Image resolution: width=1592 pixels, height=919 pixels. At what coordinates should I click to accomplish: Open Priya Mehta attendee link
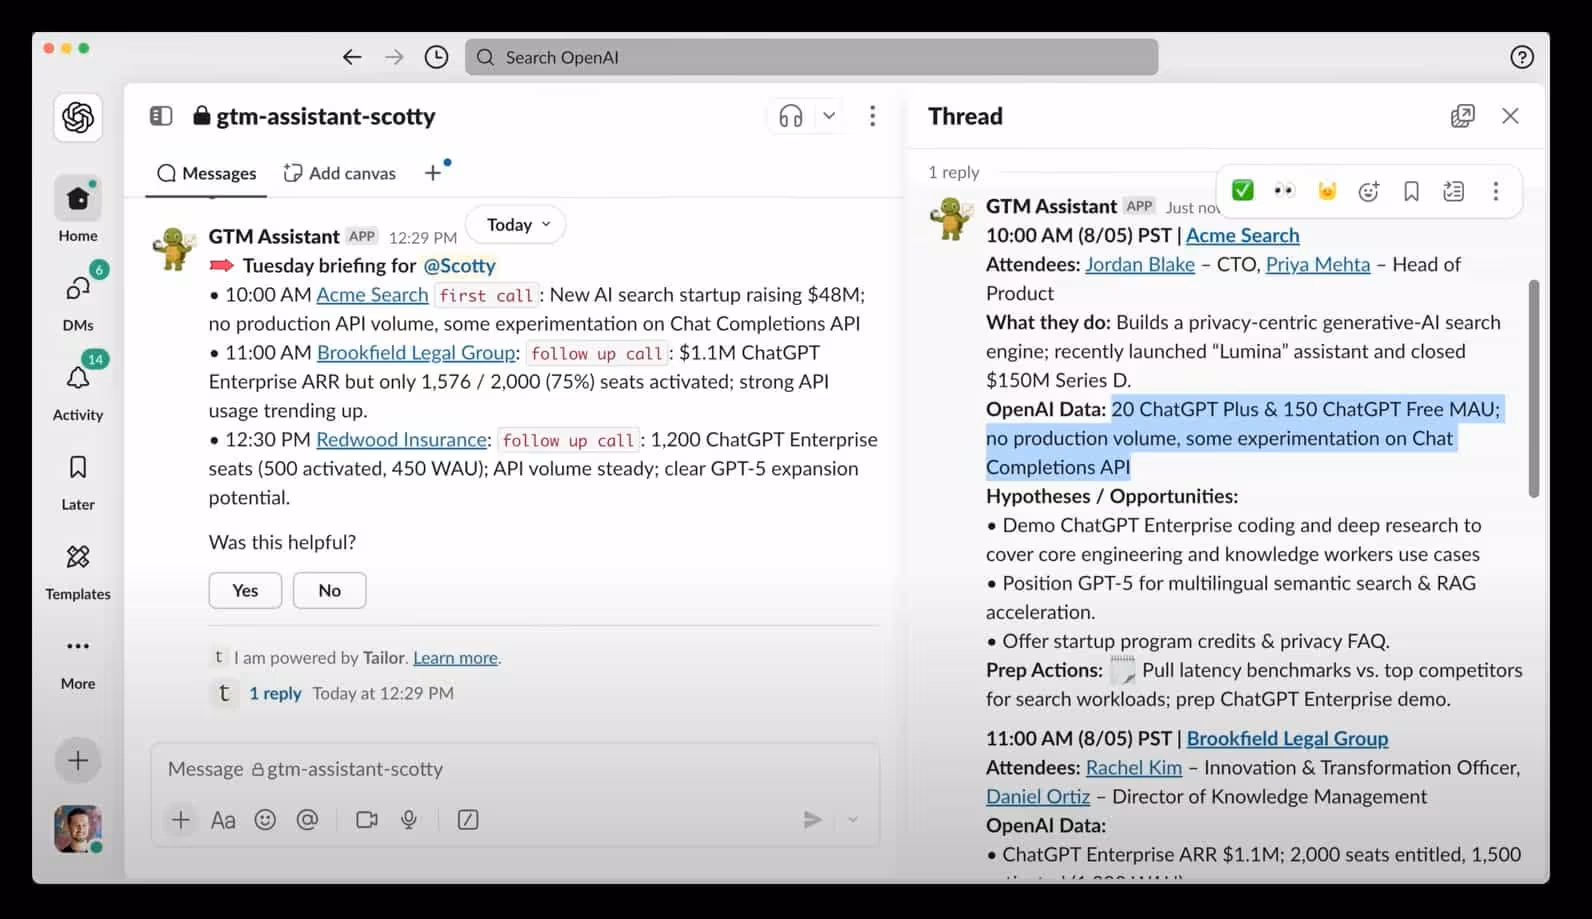coord(1318,264)
